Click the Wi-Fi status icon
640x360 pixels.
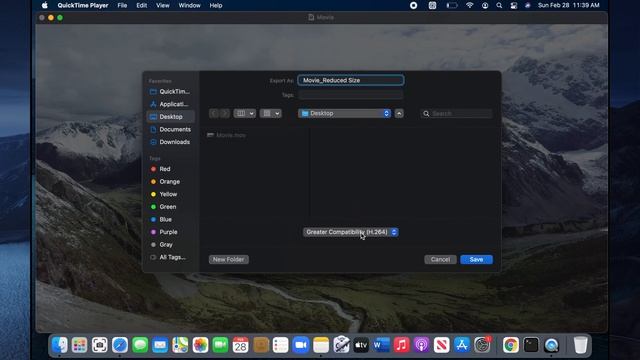tap(469, 5)
